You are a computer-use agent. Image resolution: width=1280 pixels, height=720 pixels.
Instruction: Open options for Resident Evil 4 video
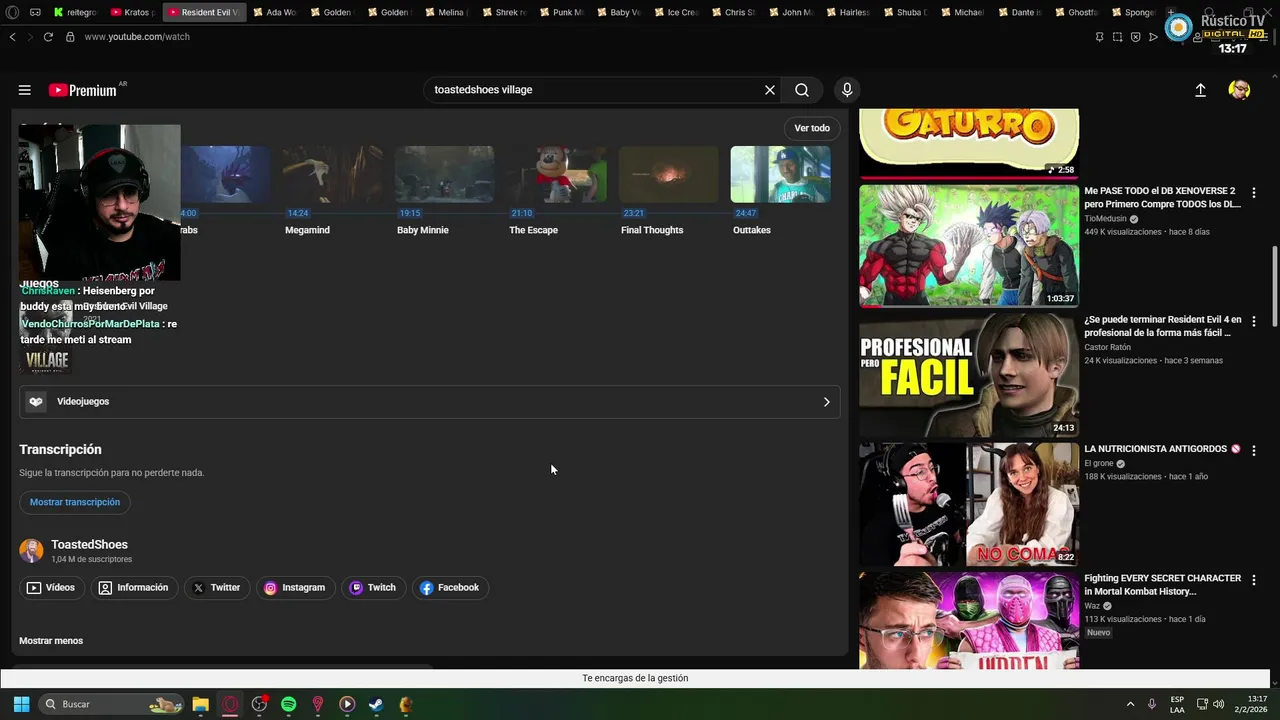pos(1254,321)
